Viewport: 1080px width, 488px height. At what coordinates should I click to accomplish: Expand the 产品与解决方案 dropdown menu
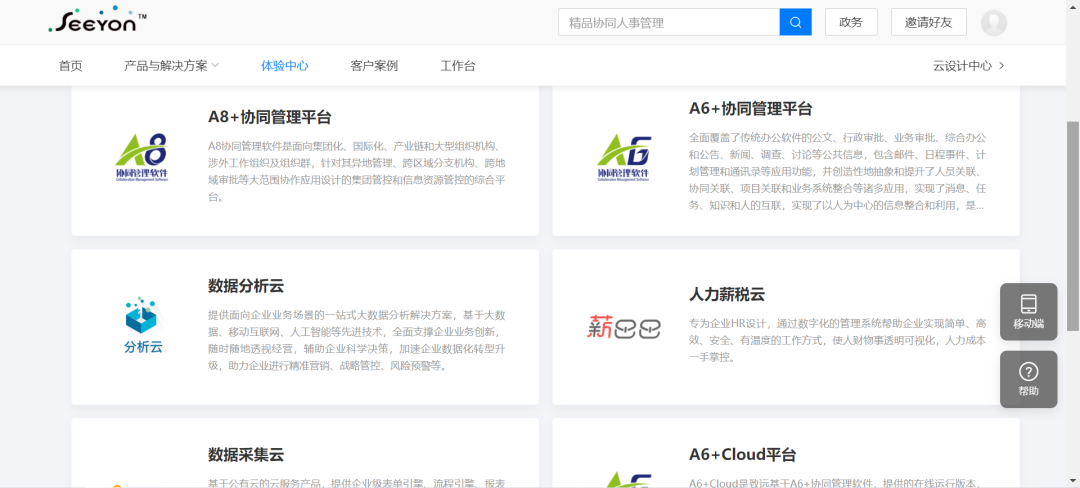point(171,66)
